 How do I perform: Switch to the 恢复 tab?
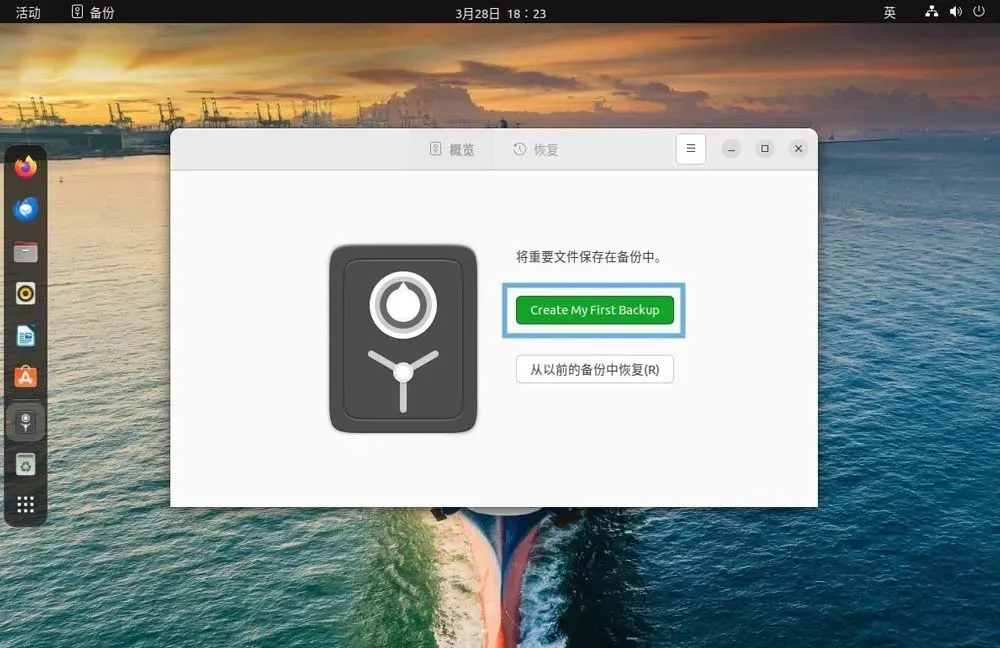click(x=536, y=149)
